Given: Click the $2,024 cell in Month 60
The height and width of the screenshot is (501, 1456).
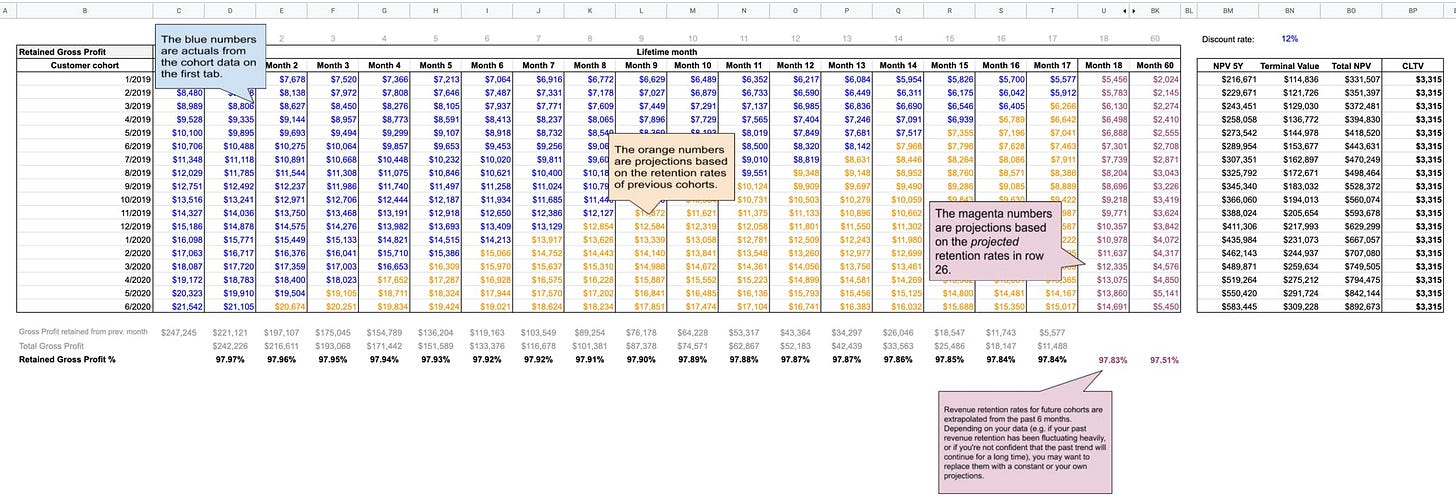Looking at the screenshot, I should tap(1166, 78).
